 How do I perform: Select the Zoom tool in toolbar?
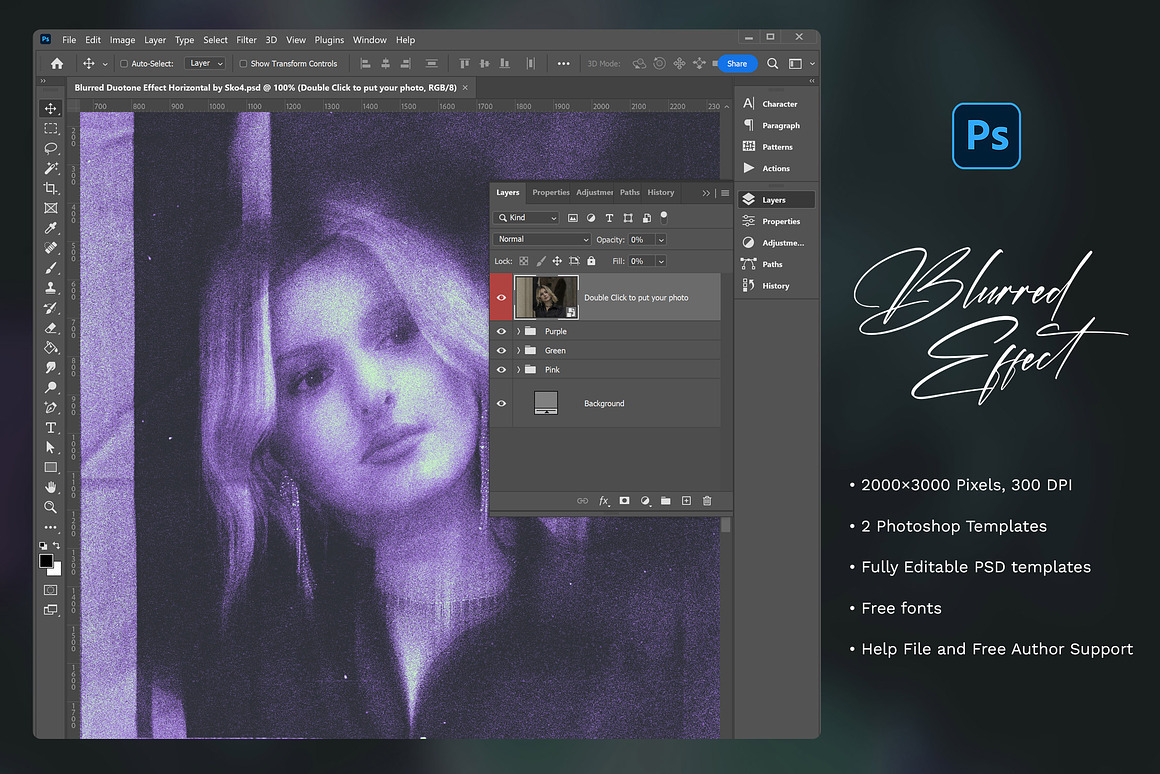50,507
